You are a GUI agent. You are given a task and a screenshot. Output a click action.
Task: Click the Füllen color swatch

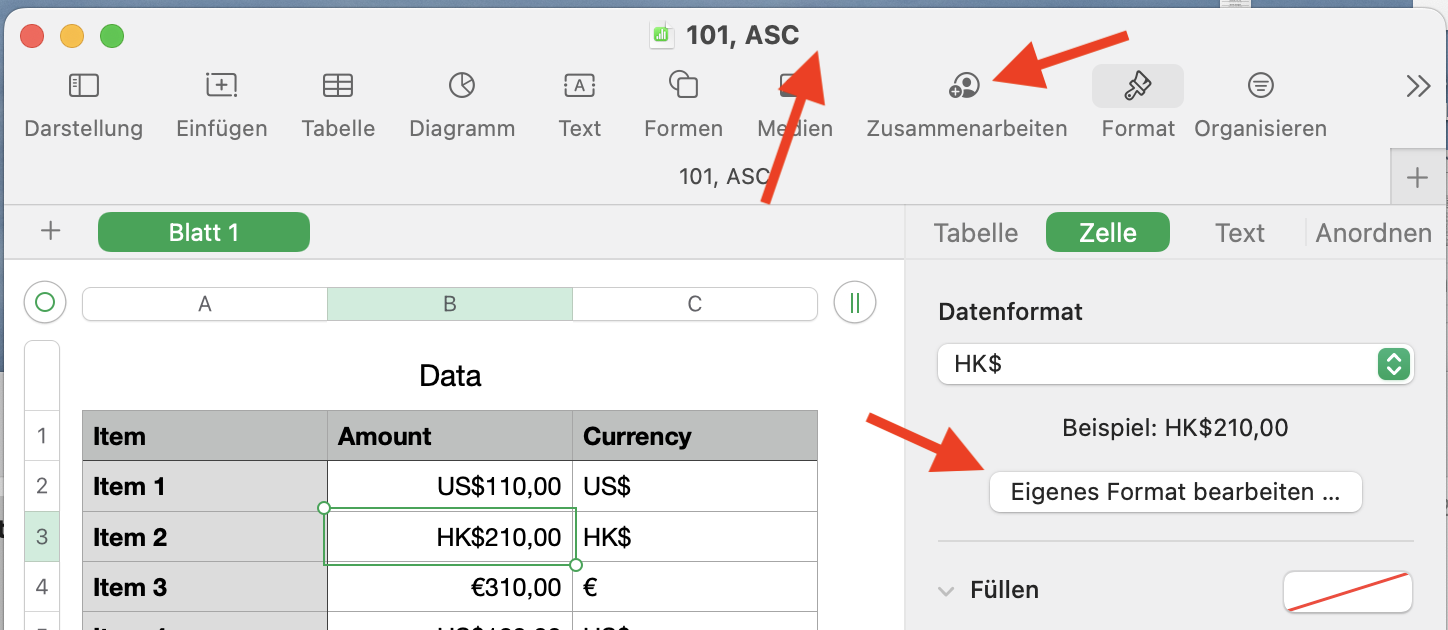[1347, 591]
